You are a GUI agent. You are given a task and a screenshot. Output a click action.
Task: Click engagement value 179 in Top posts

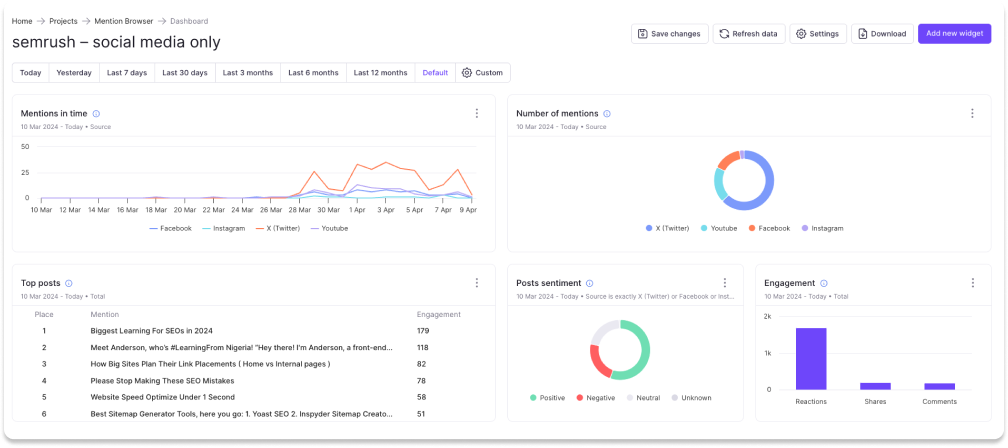coord(423,331)
